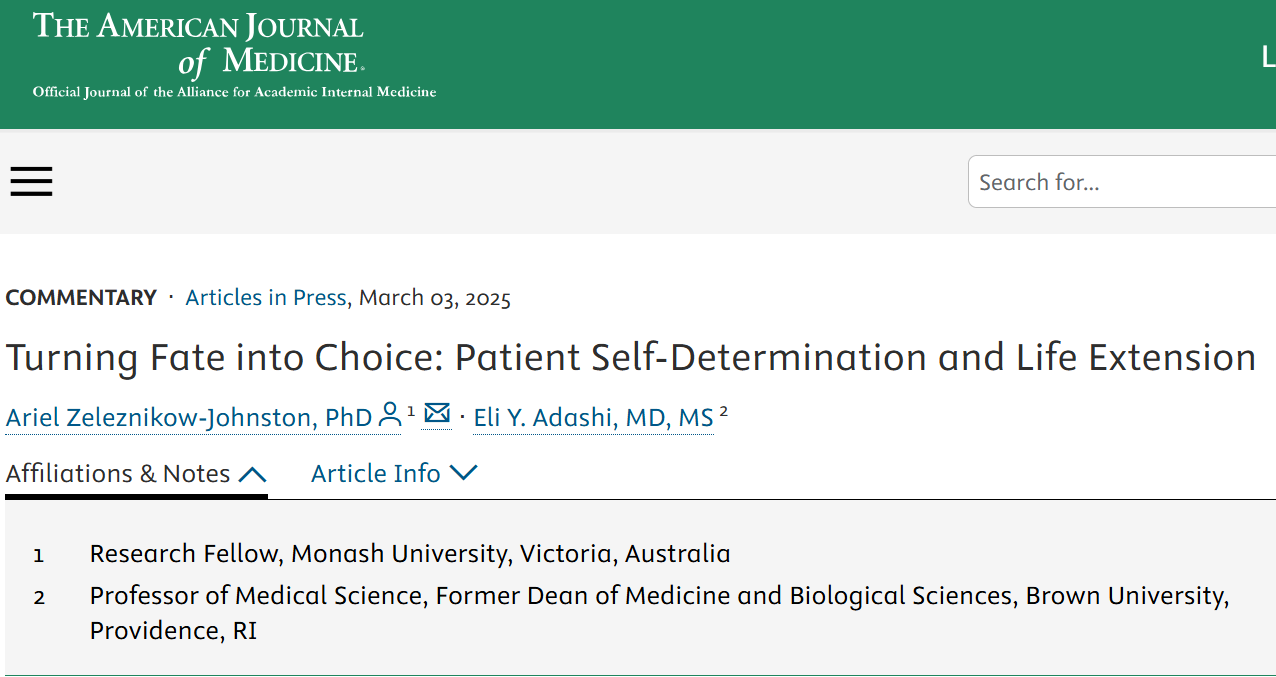1276x677 pixels.
Task: Click the Turning Fate into Choice title
Action: click(x=631, y=357)
